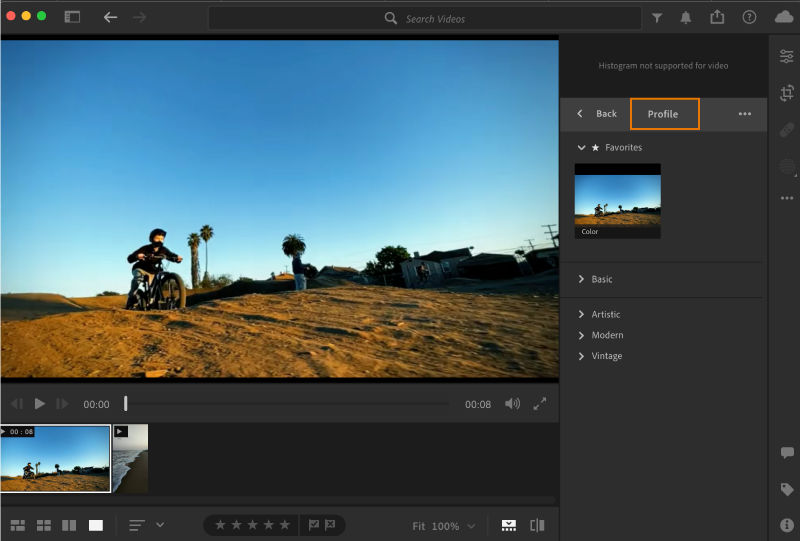800x541 pixels.
Task: Collapse the Favorites profile group
Action: click(x=581, y=147)
